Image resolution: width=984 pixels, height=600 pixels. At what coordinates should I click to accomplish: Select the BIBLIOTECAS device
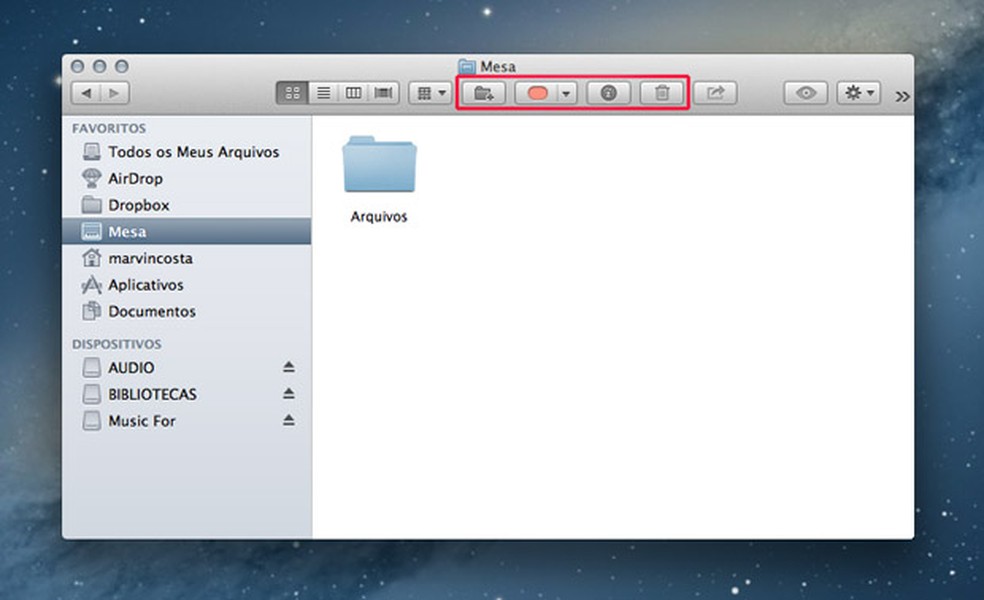pyautogui.click(x=186, y=394)
